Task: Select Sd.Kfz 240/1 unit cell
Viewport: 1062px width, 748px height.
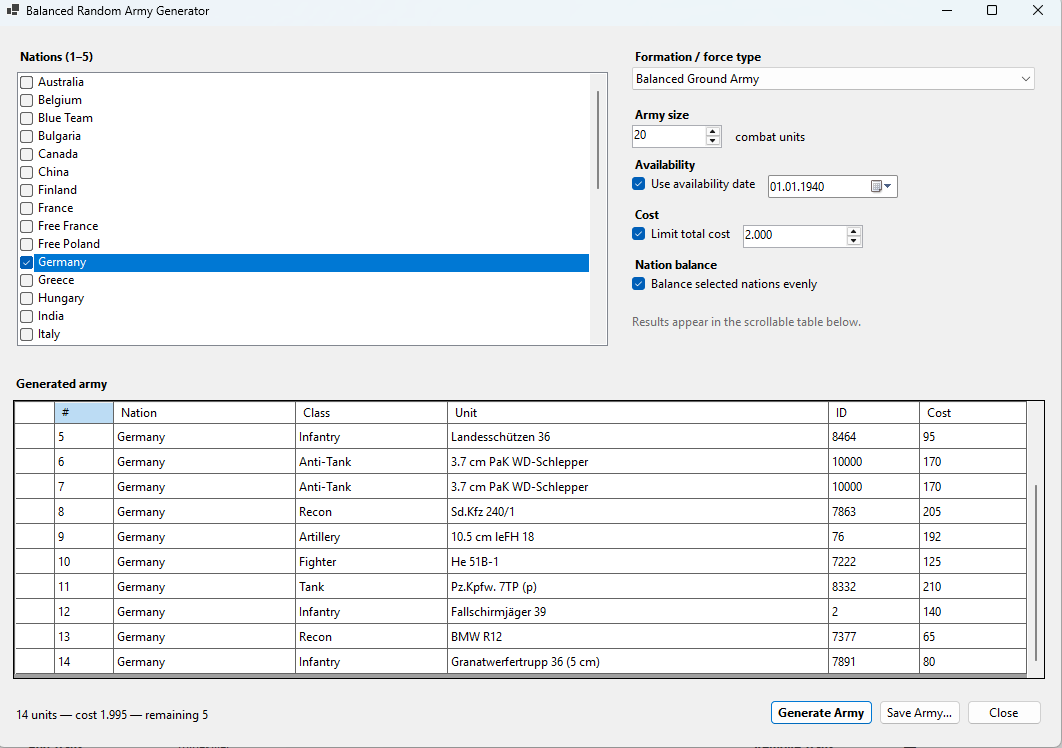Action: tap(638, 512)
